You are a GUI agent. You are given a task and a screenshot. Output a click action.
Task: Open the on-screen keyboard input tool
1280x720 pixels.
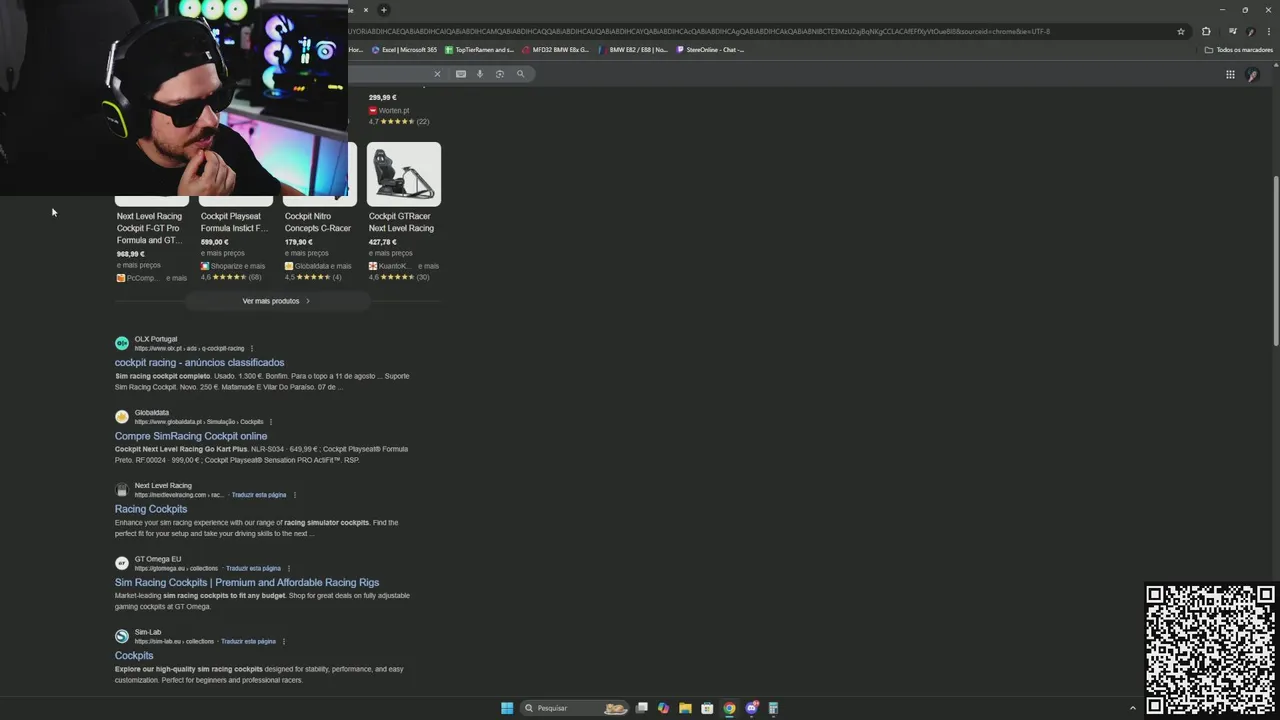461,74
